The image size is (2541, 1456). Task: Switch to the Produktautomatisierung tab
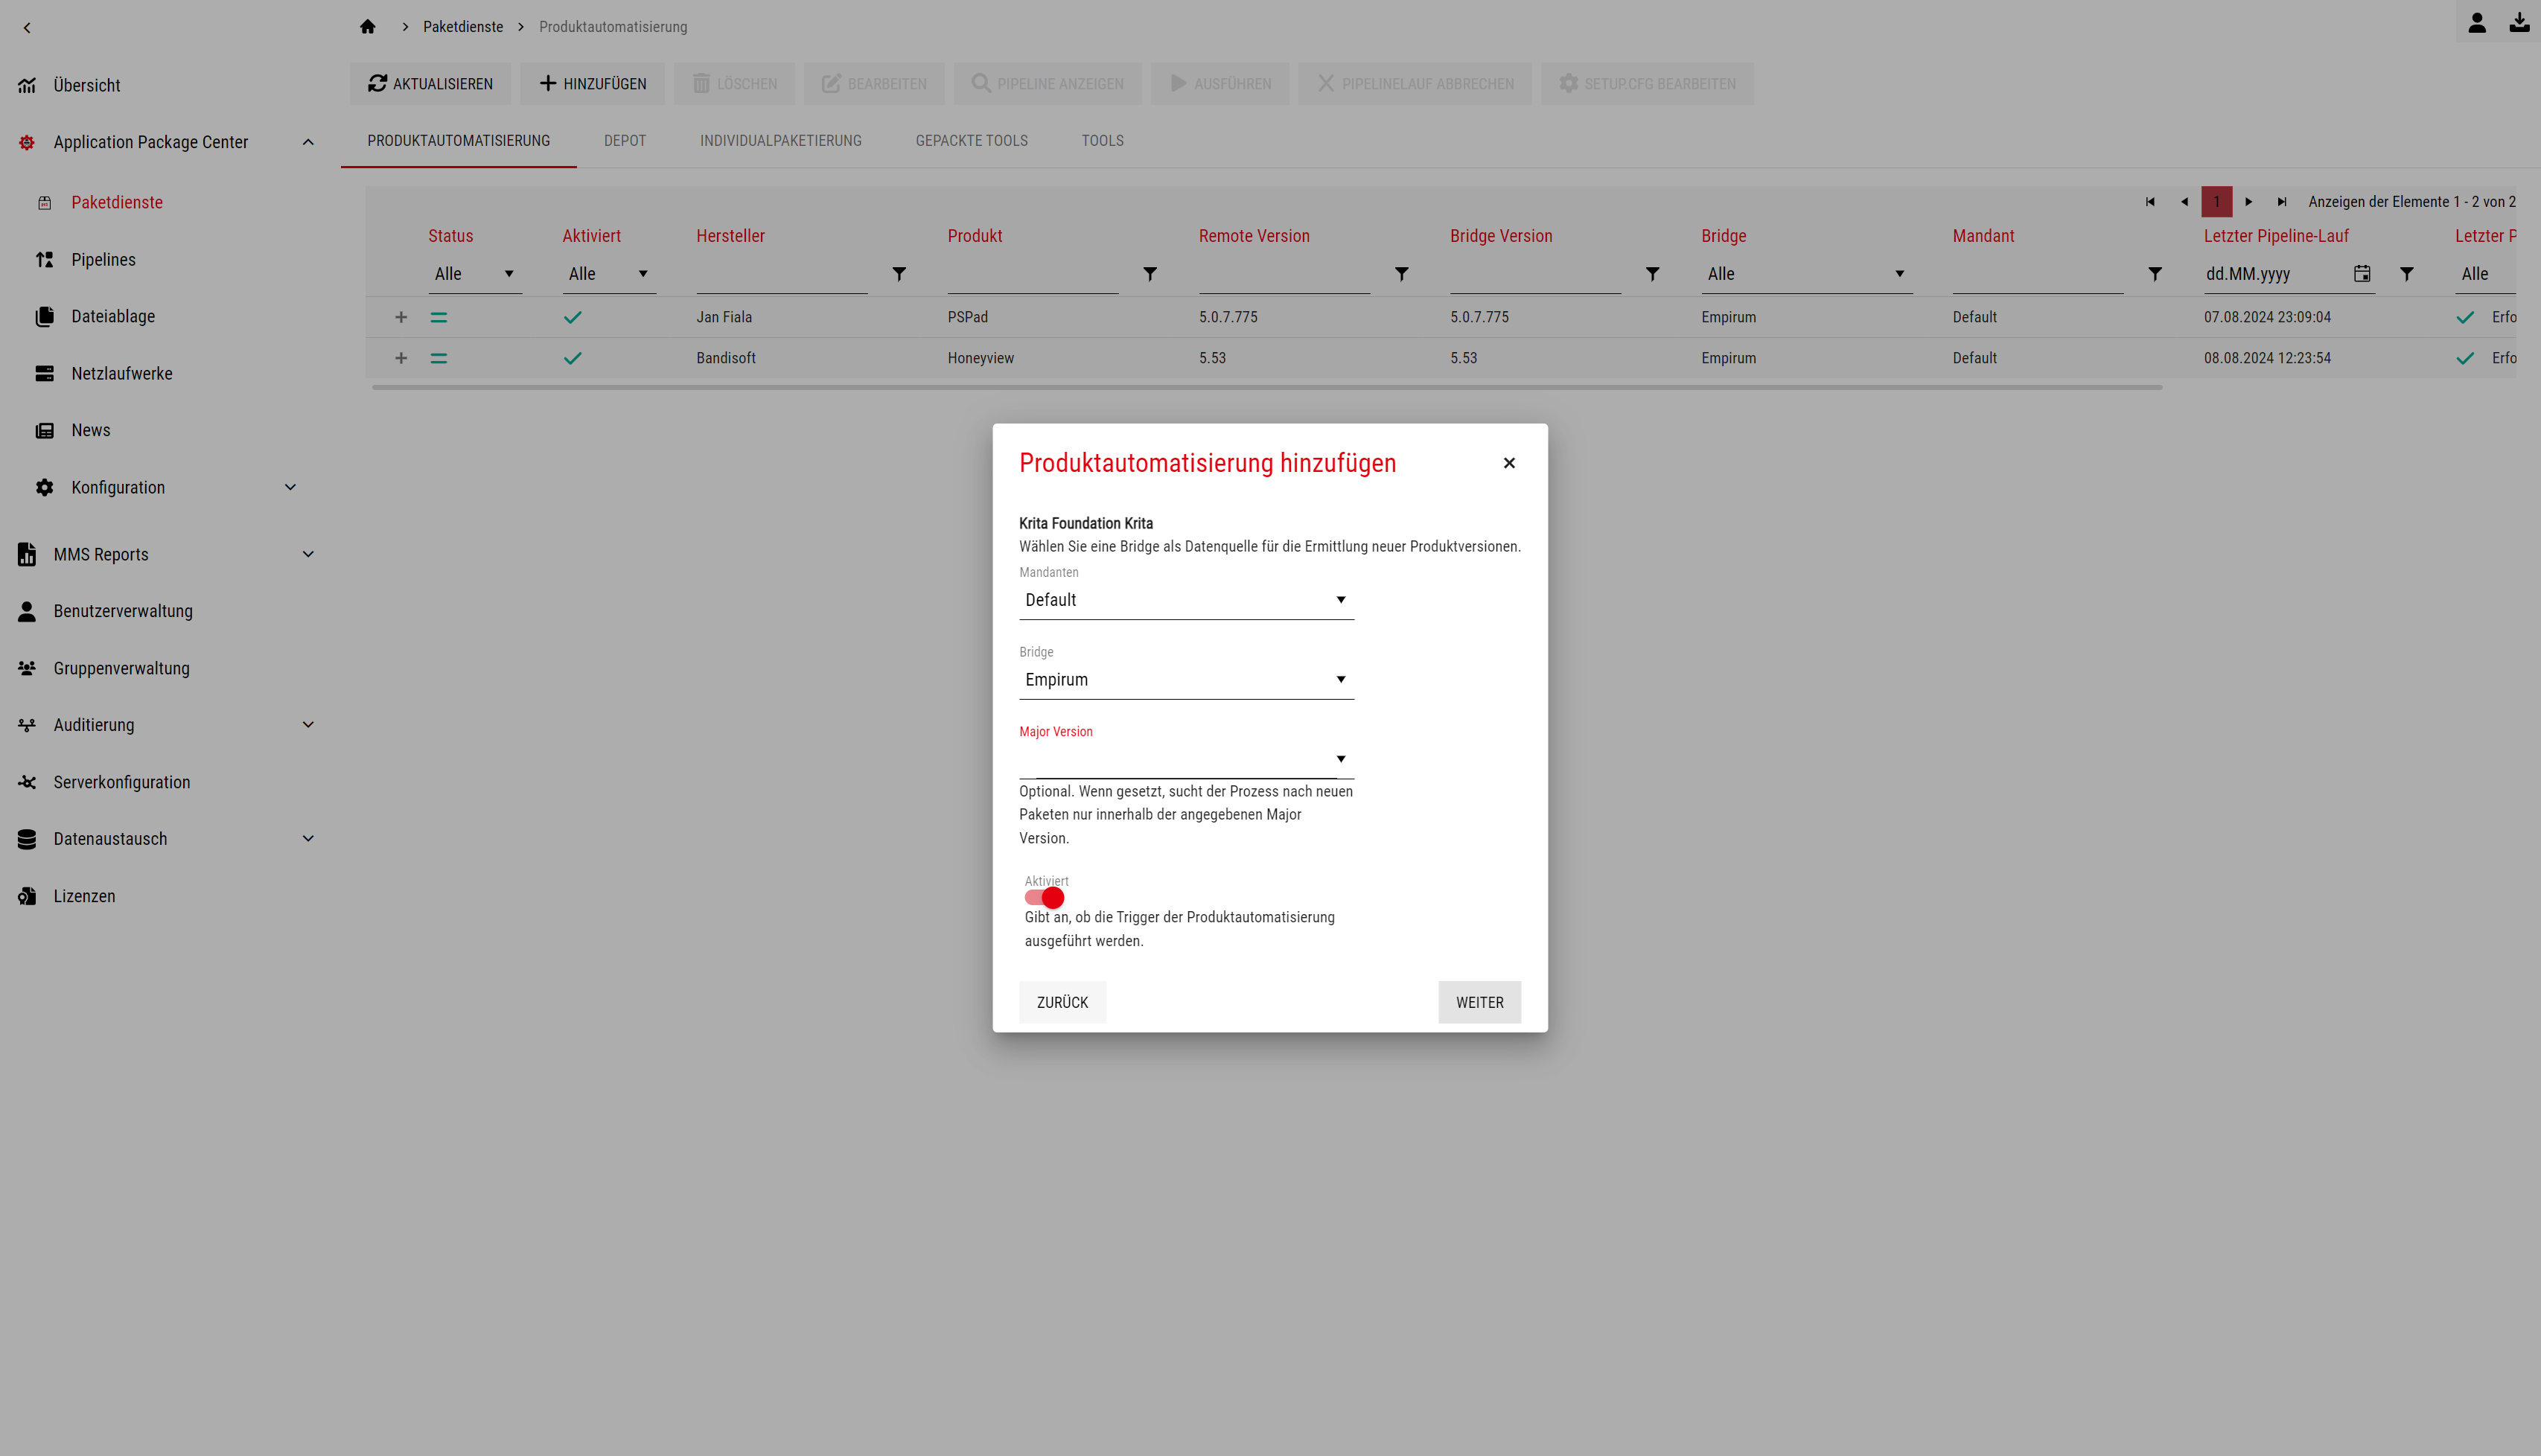point(458,141)
